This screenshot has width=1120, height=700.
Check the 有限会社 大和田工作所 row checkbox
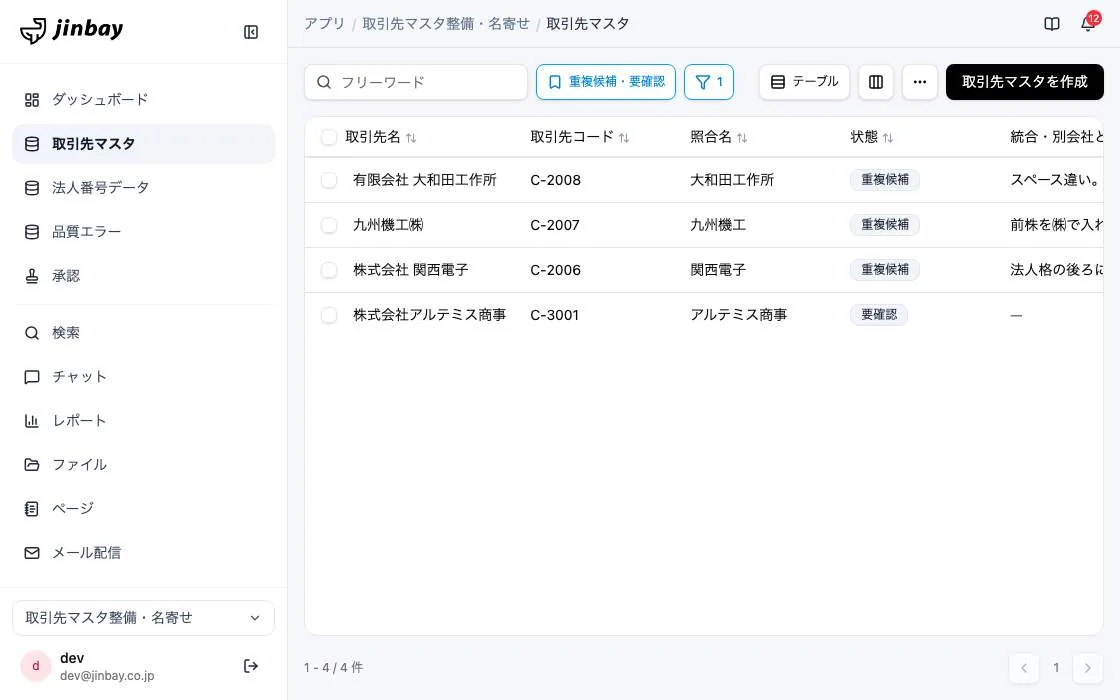click(x=329, y=180)
